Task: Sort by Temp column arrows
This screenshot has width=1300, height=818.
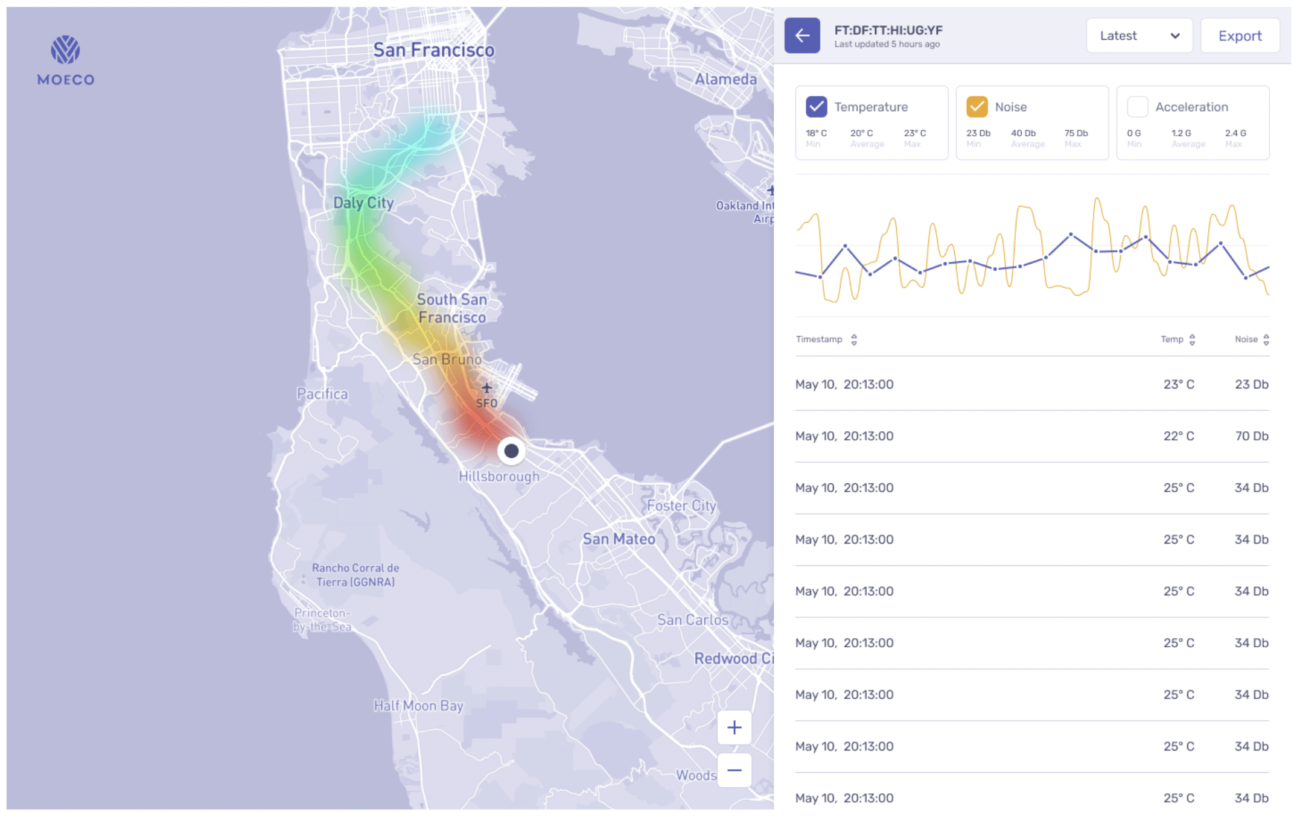Action: click(x=1192, y=340)
